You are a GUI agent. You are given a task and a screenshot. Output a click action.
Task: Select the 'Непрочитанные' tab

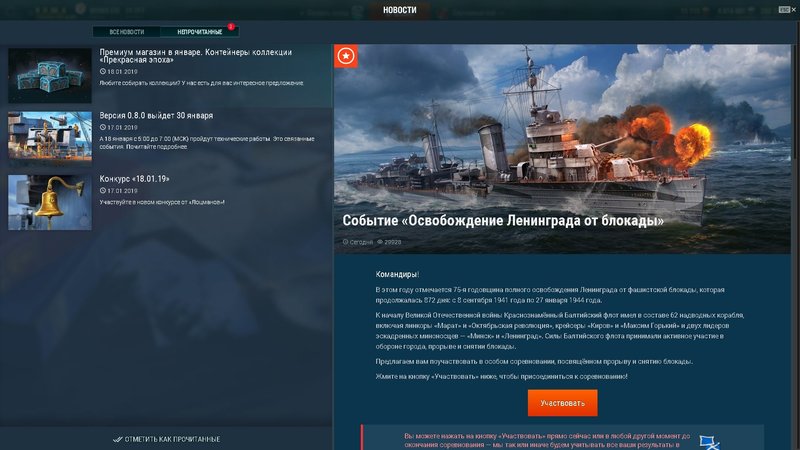pos(199,32)
